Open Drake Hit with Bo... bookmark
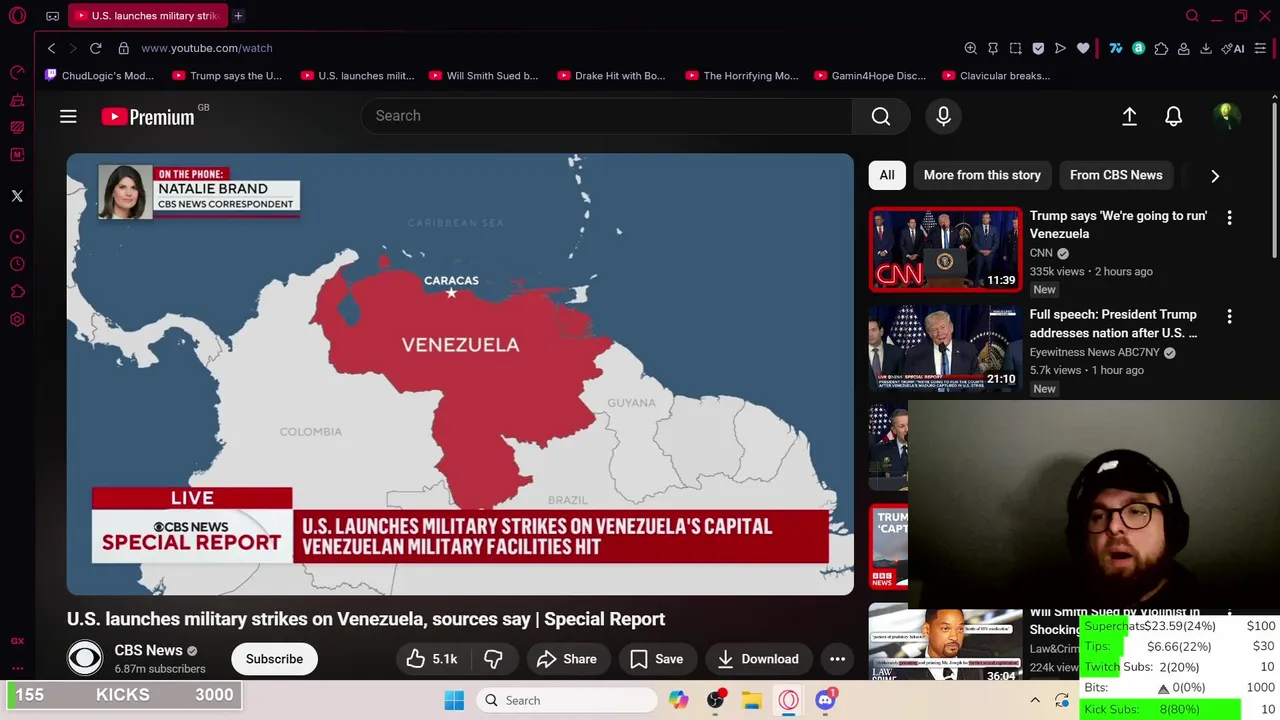The image size is (1280, 720). 612,76
